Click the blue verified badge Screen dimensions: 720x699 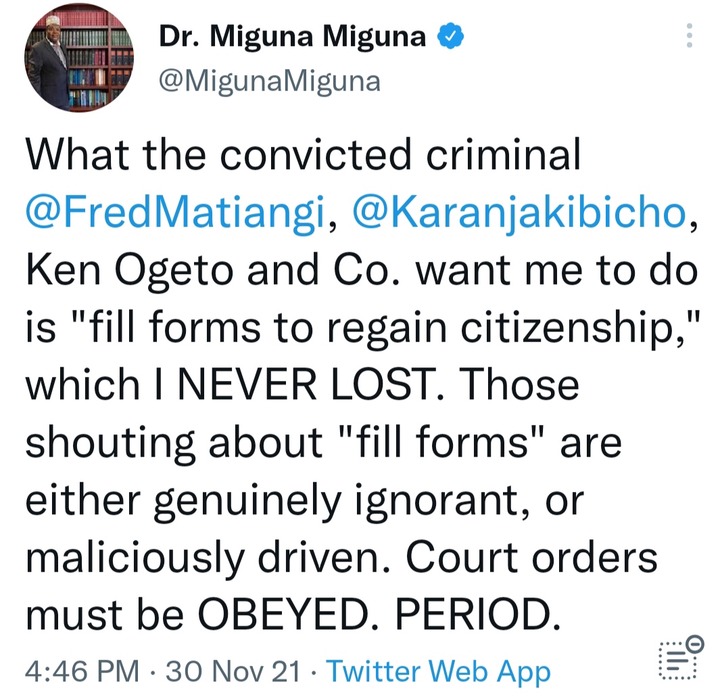coord(450,35)
